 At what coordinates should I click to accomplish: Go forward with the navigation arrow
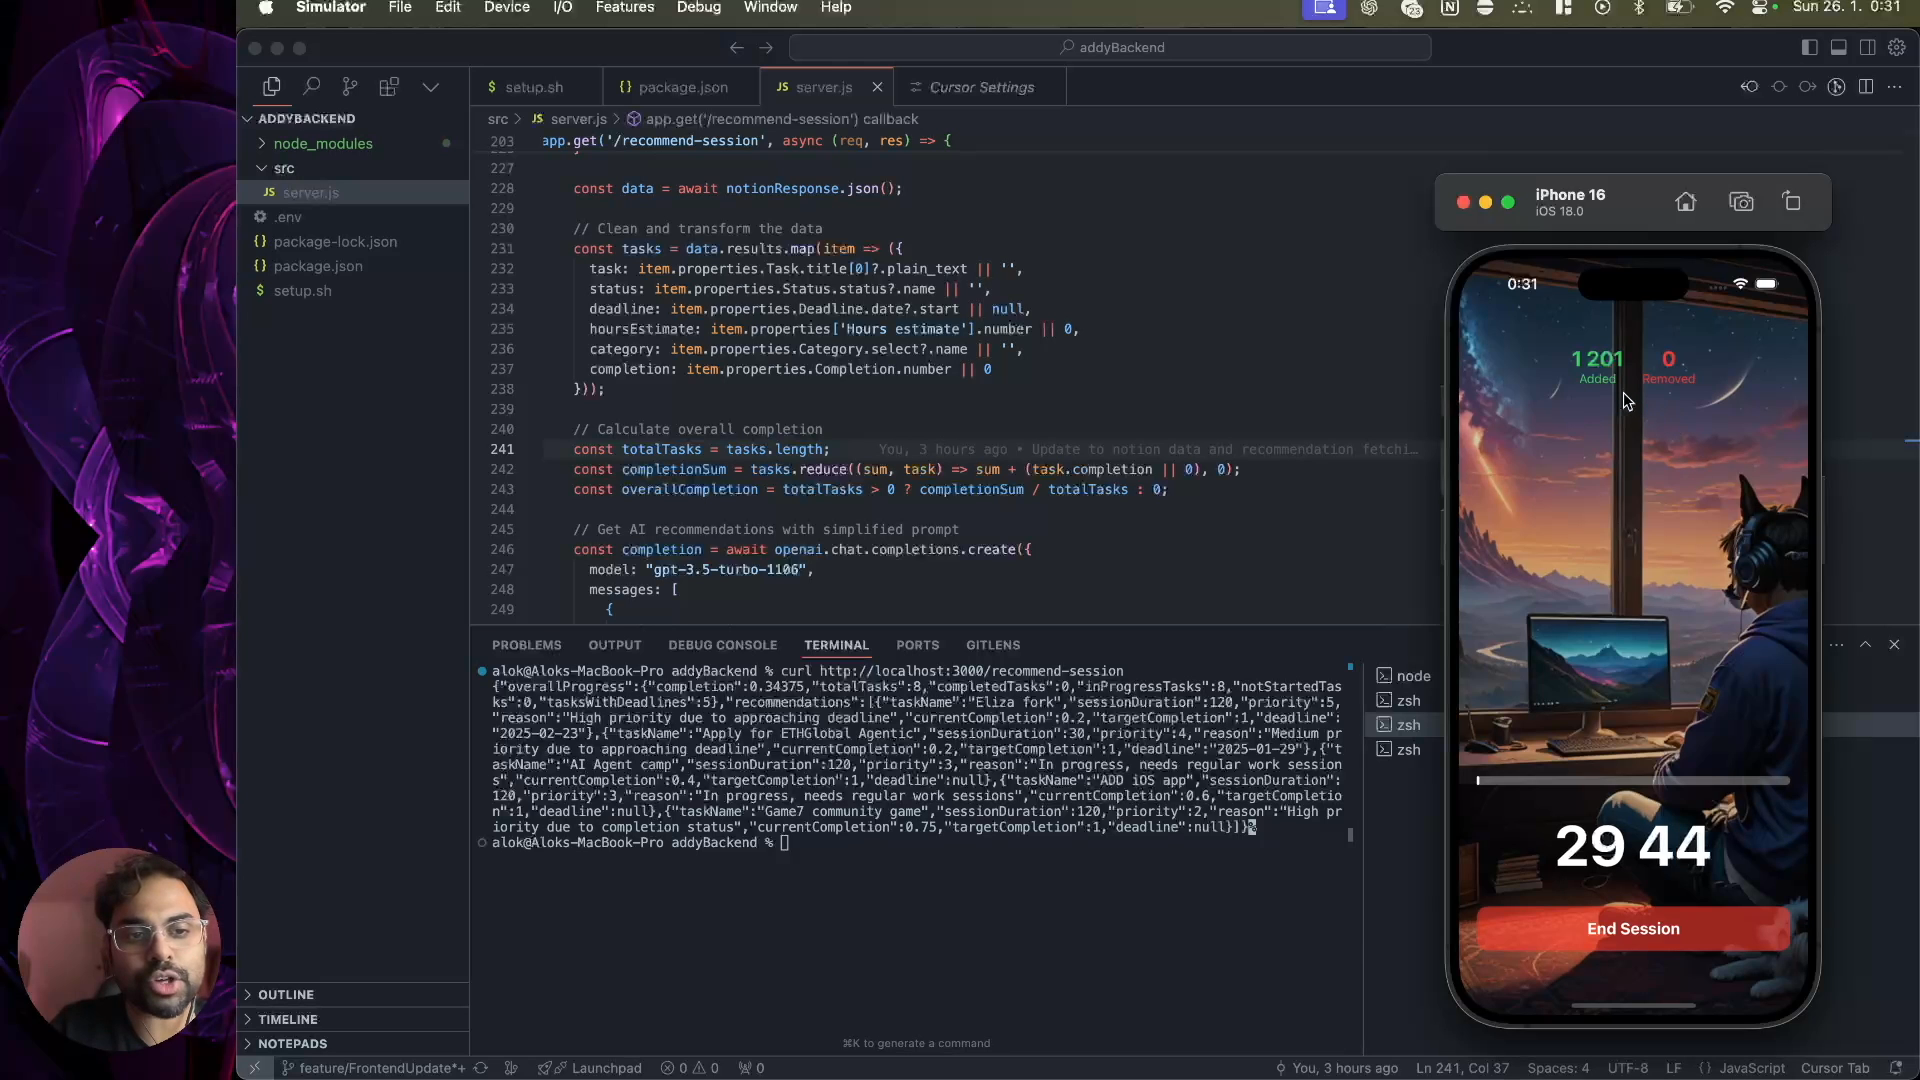click(x=766, y=47)
